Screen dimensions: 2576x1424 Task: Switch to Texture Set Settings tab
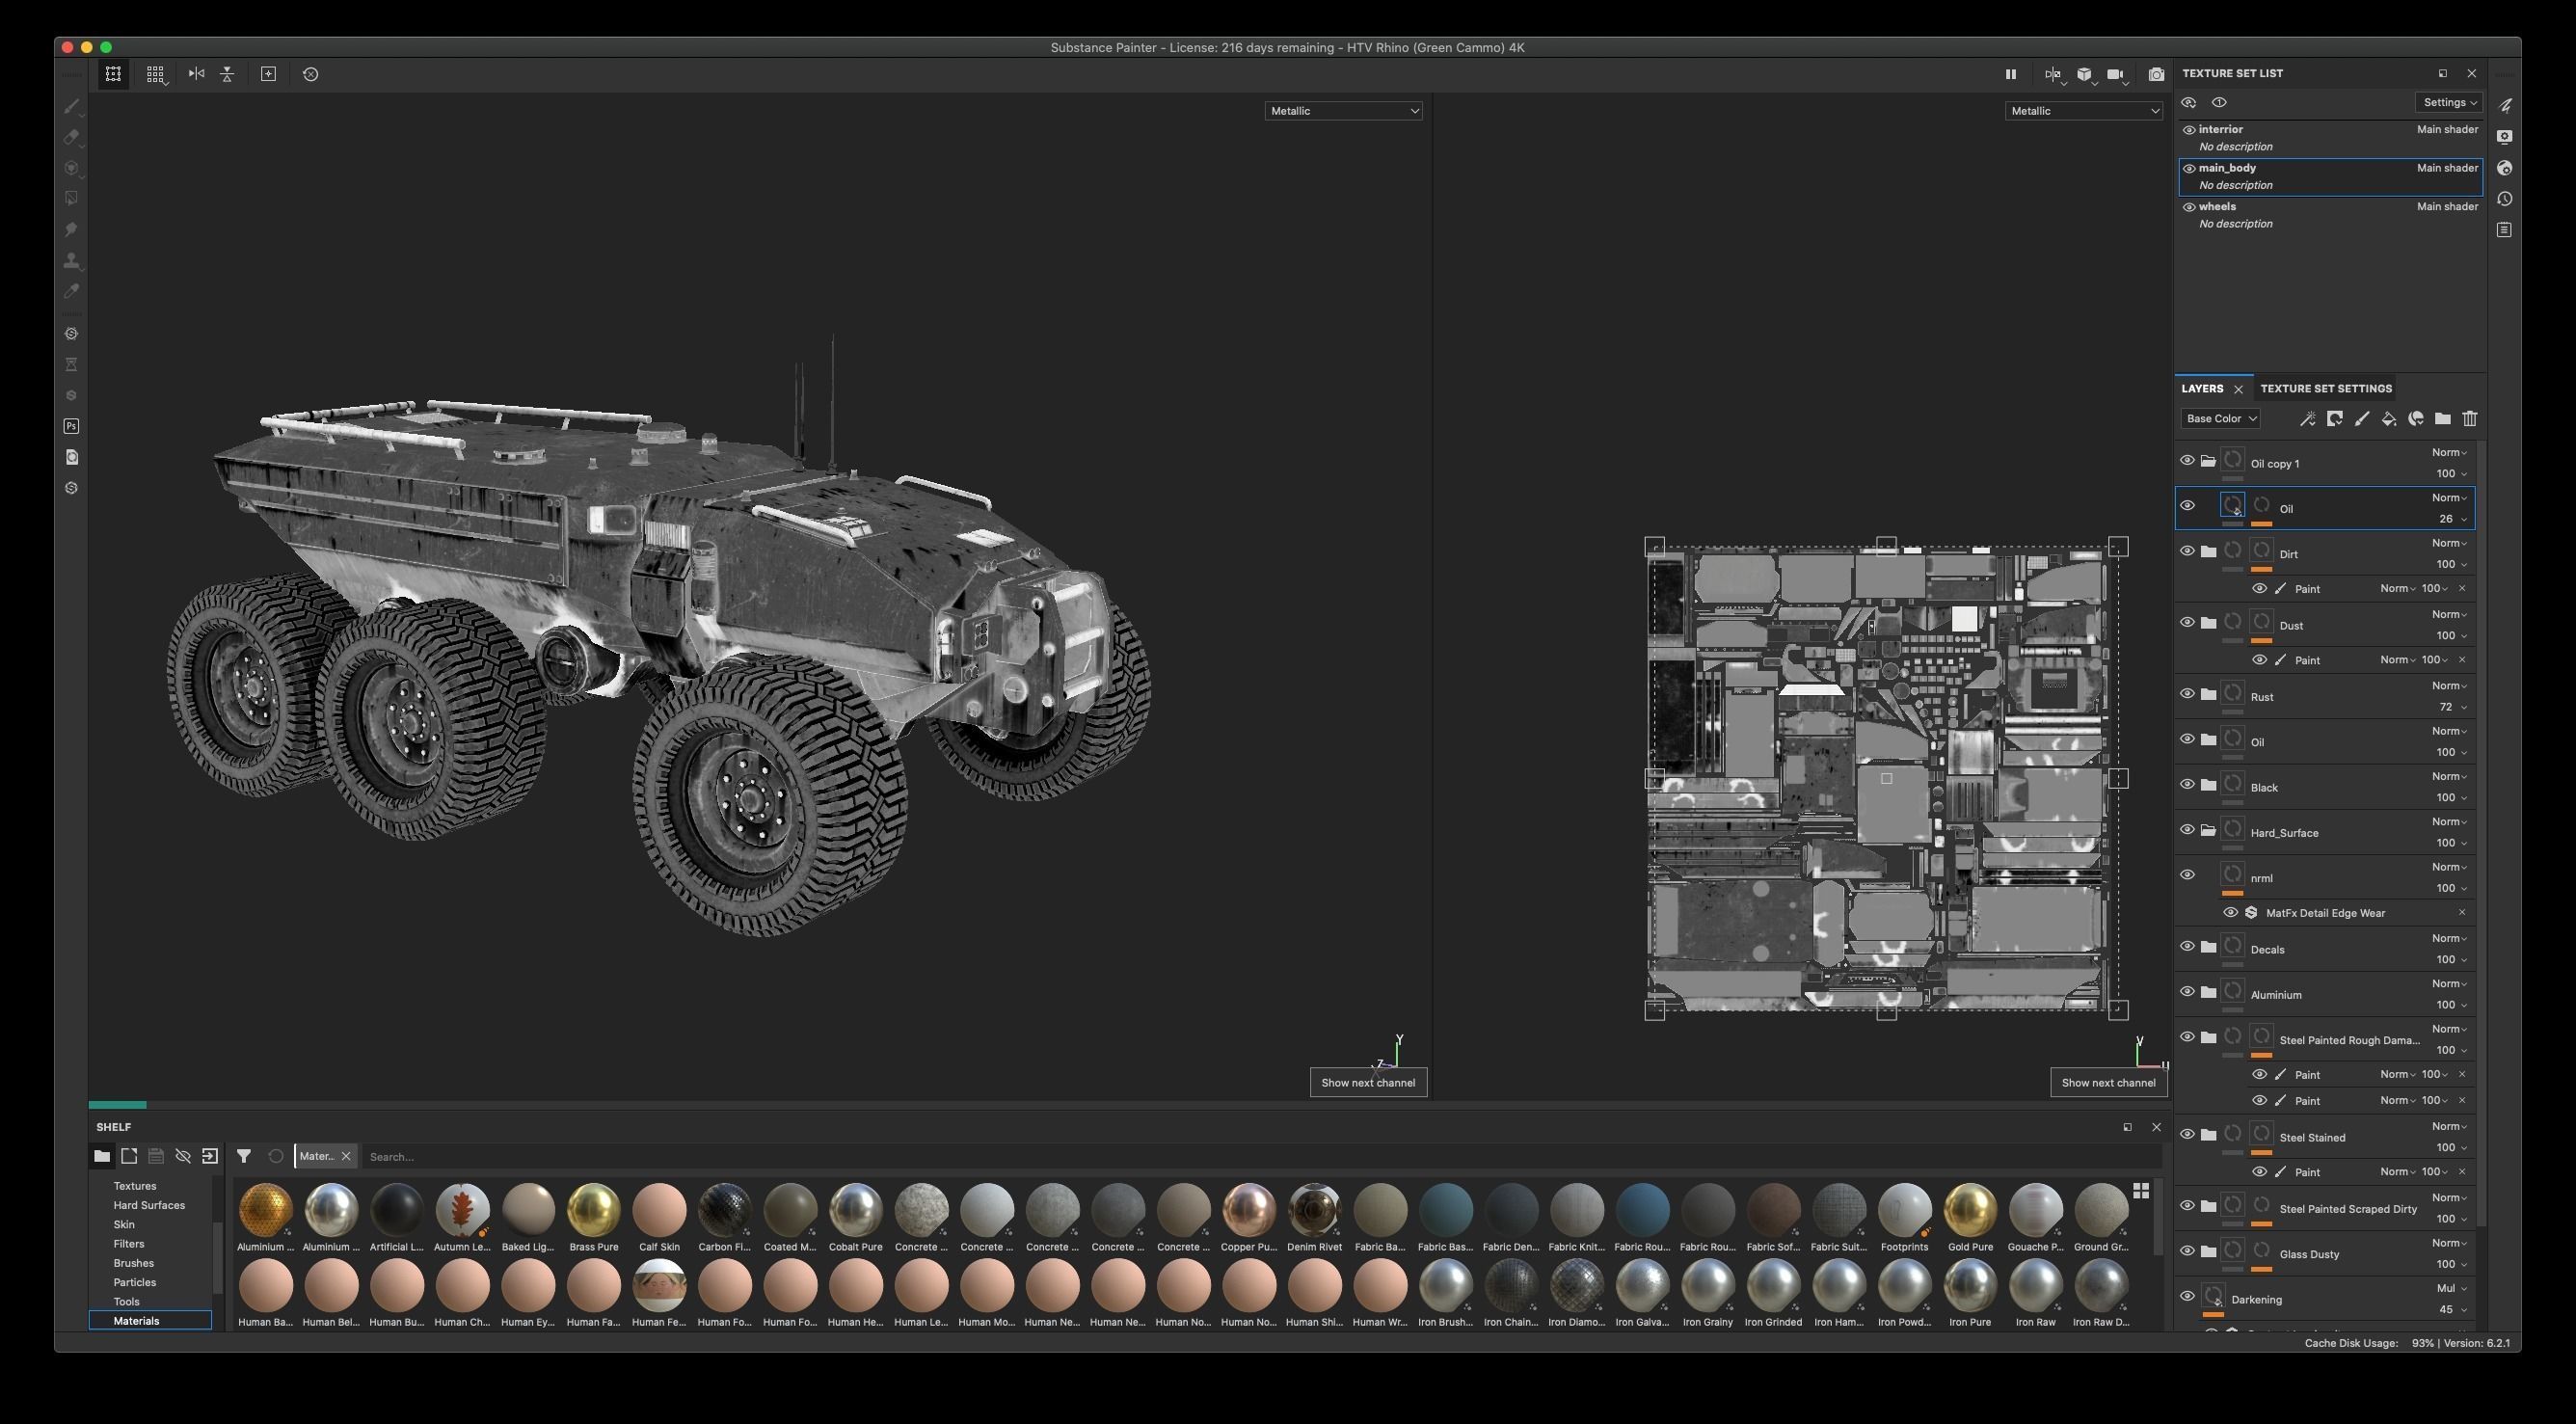pos(2326,389)
